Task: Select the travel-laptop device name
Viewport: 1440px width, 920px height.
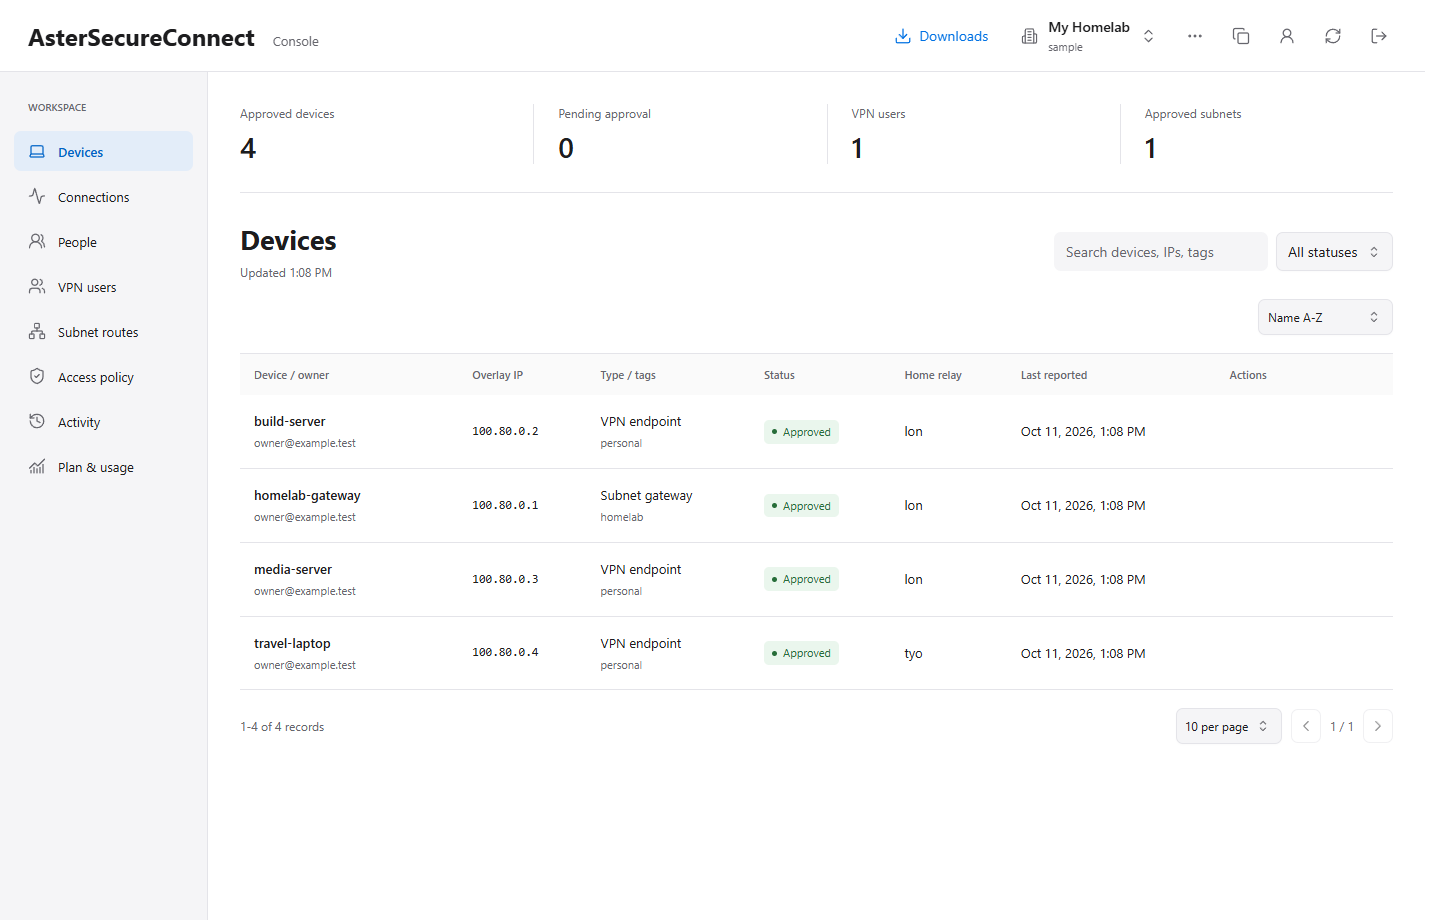Action: (x=292, y=643)
